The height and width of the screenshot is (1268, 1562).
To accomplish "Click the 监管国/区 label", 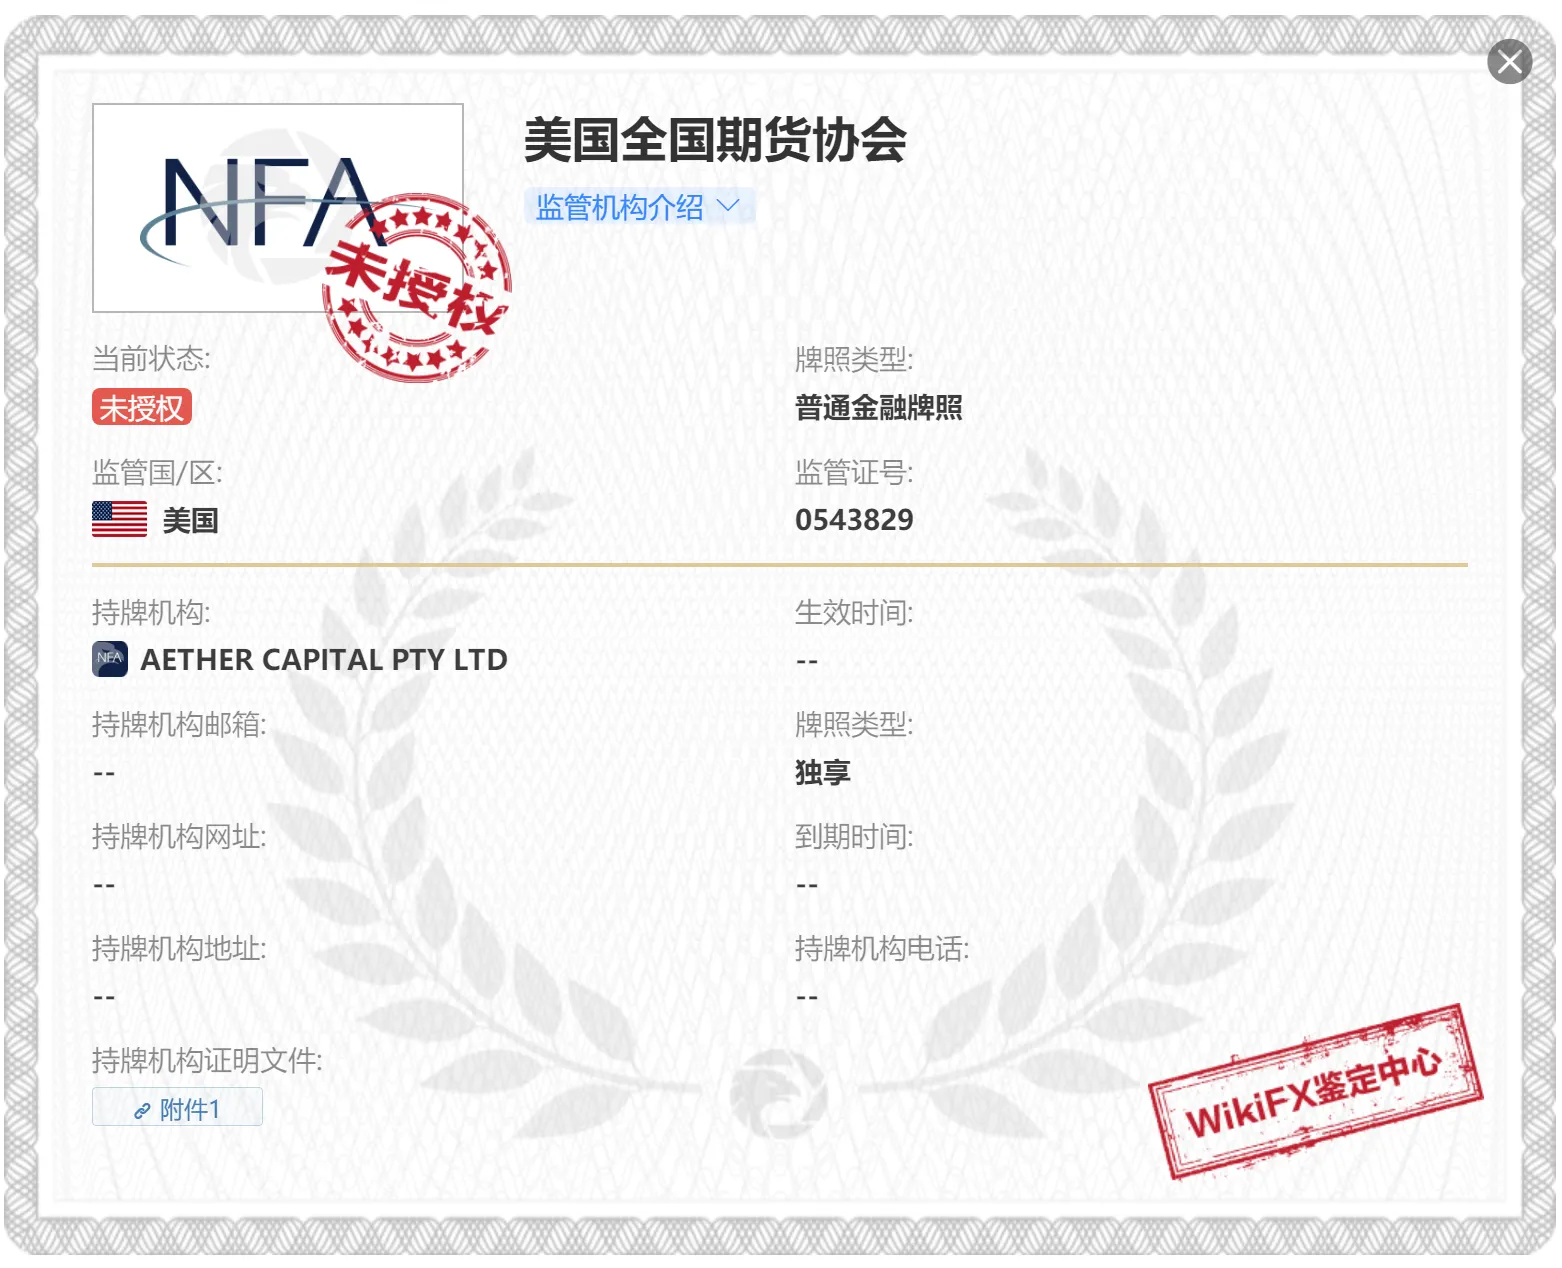I will point(157,472).
